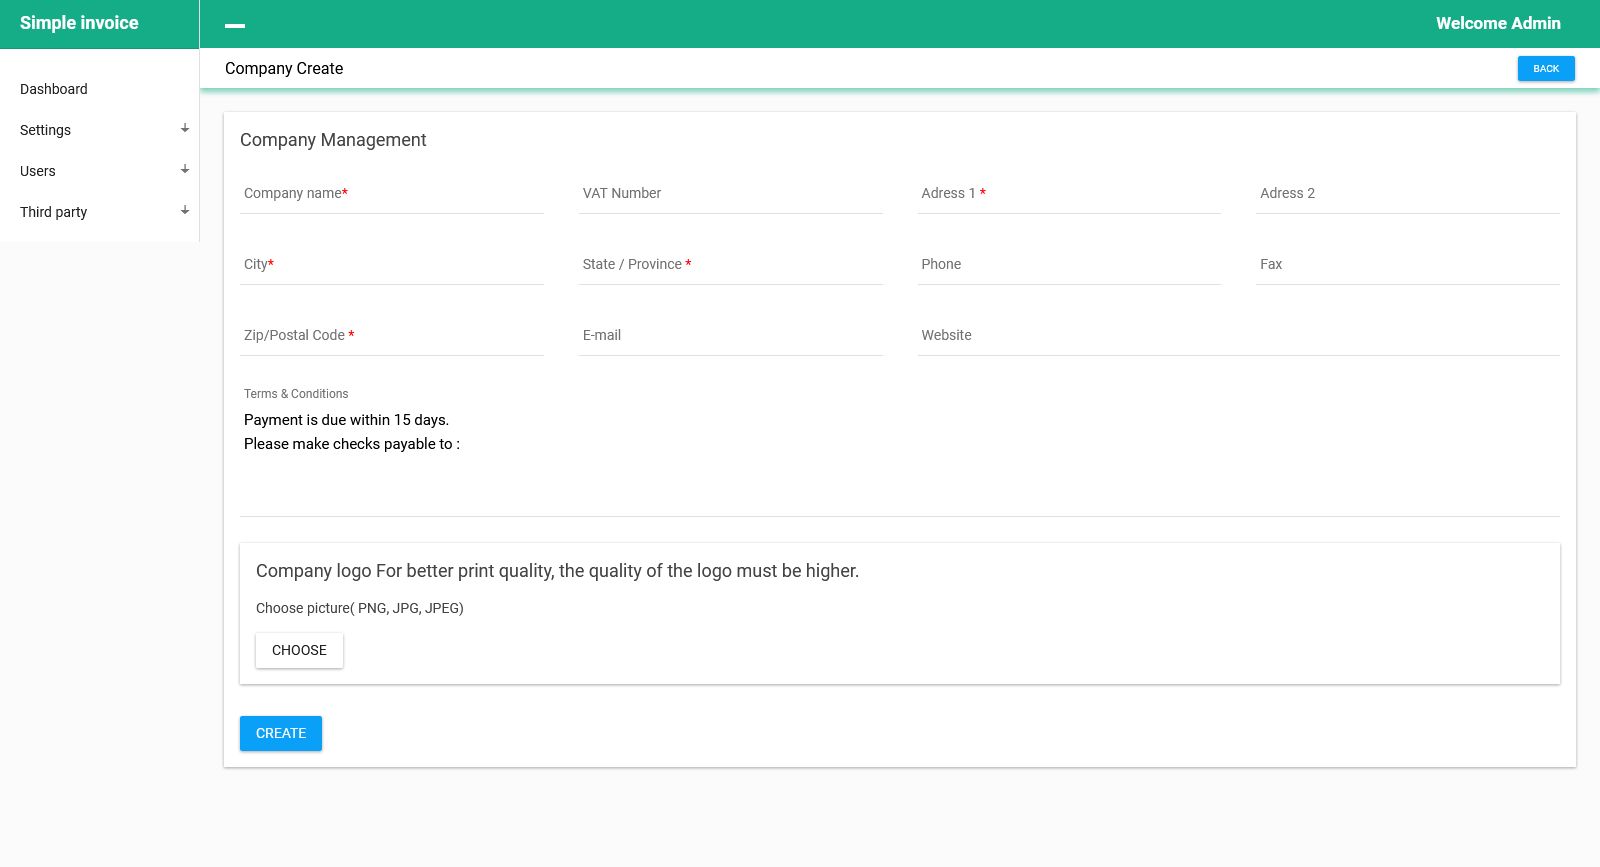
Task: Expand the Users submenu arrow
Action: (x=185, y=170)
